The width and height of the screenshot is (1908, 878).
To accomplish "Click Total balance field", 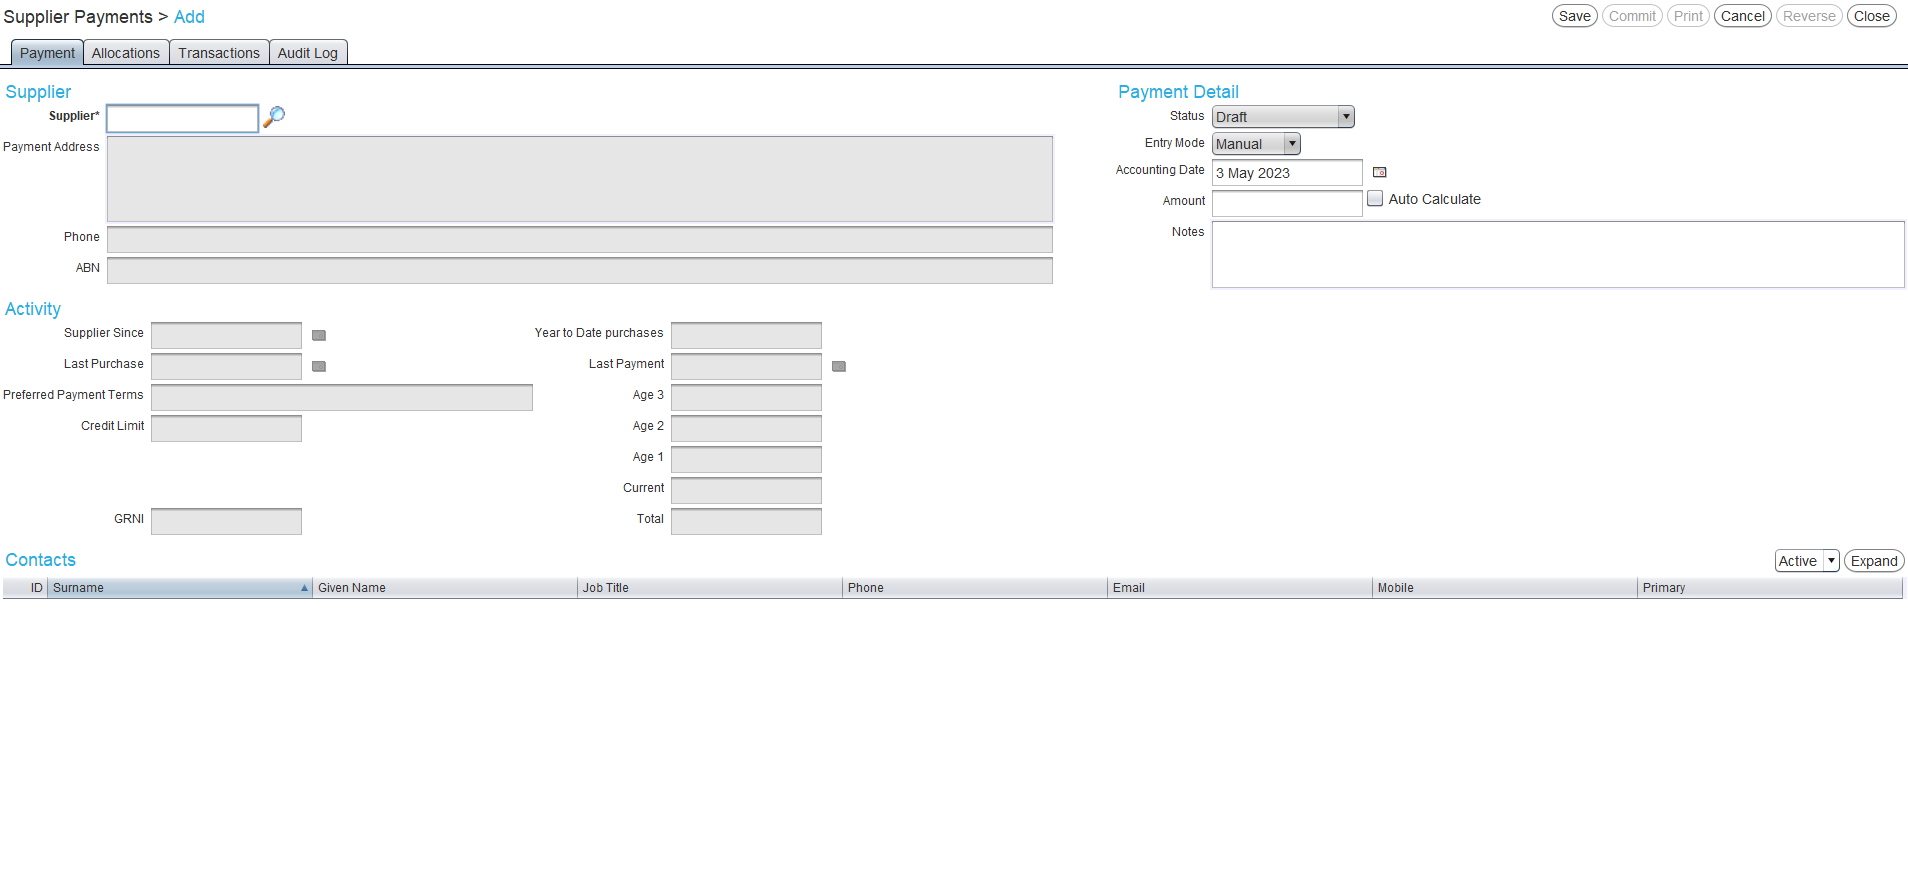I will (746, 521).
